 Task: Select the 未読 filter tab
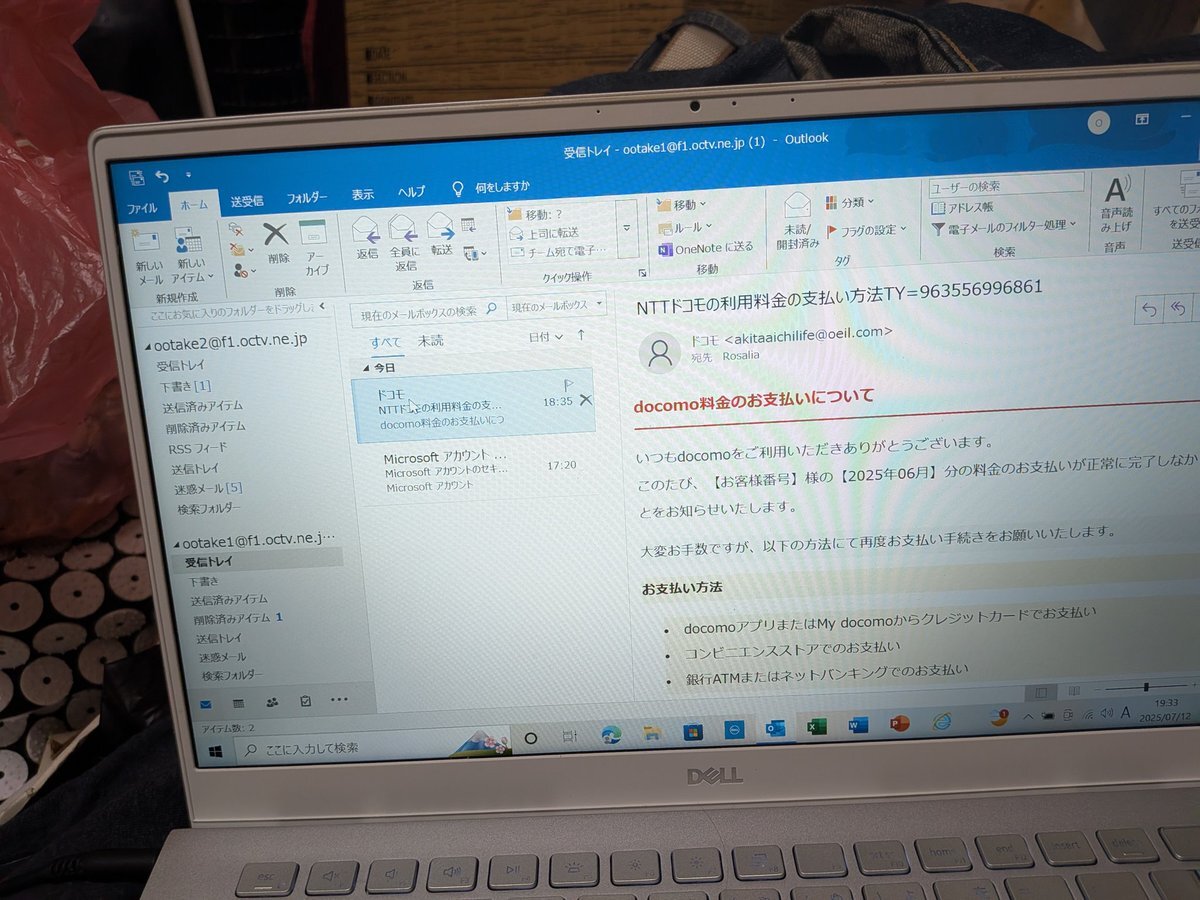431,341
